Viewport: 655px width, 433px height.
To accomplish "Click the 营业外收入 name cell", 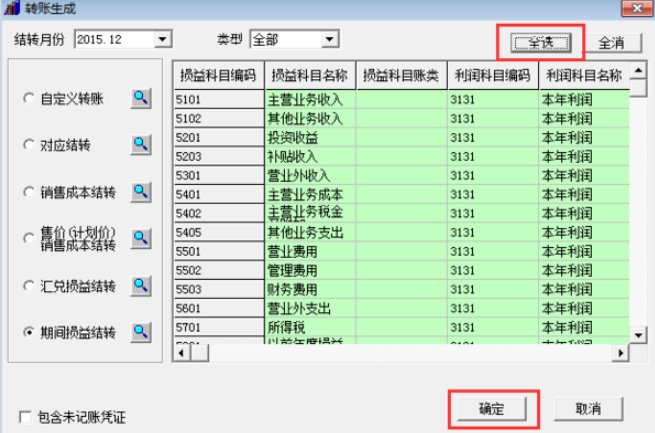I will 310,175.
